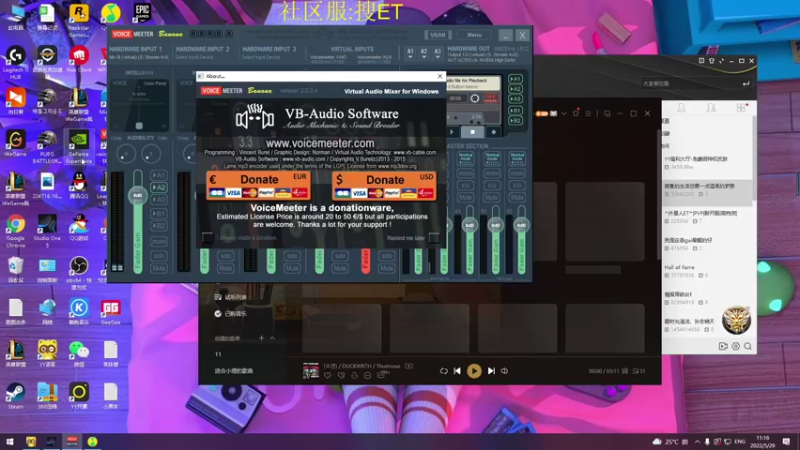Stop the Voicemeeter cassette recorder
Image resolution: width=800 pixels, height=450 pixels.
click(472, 132)
